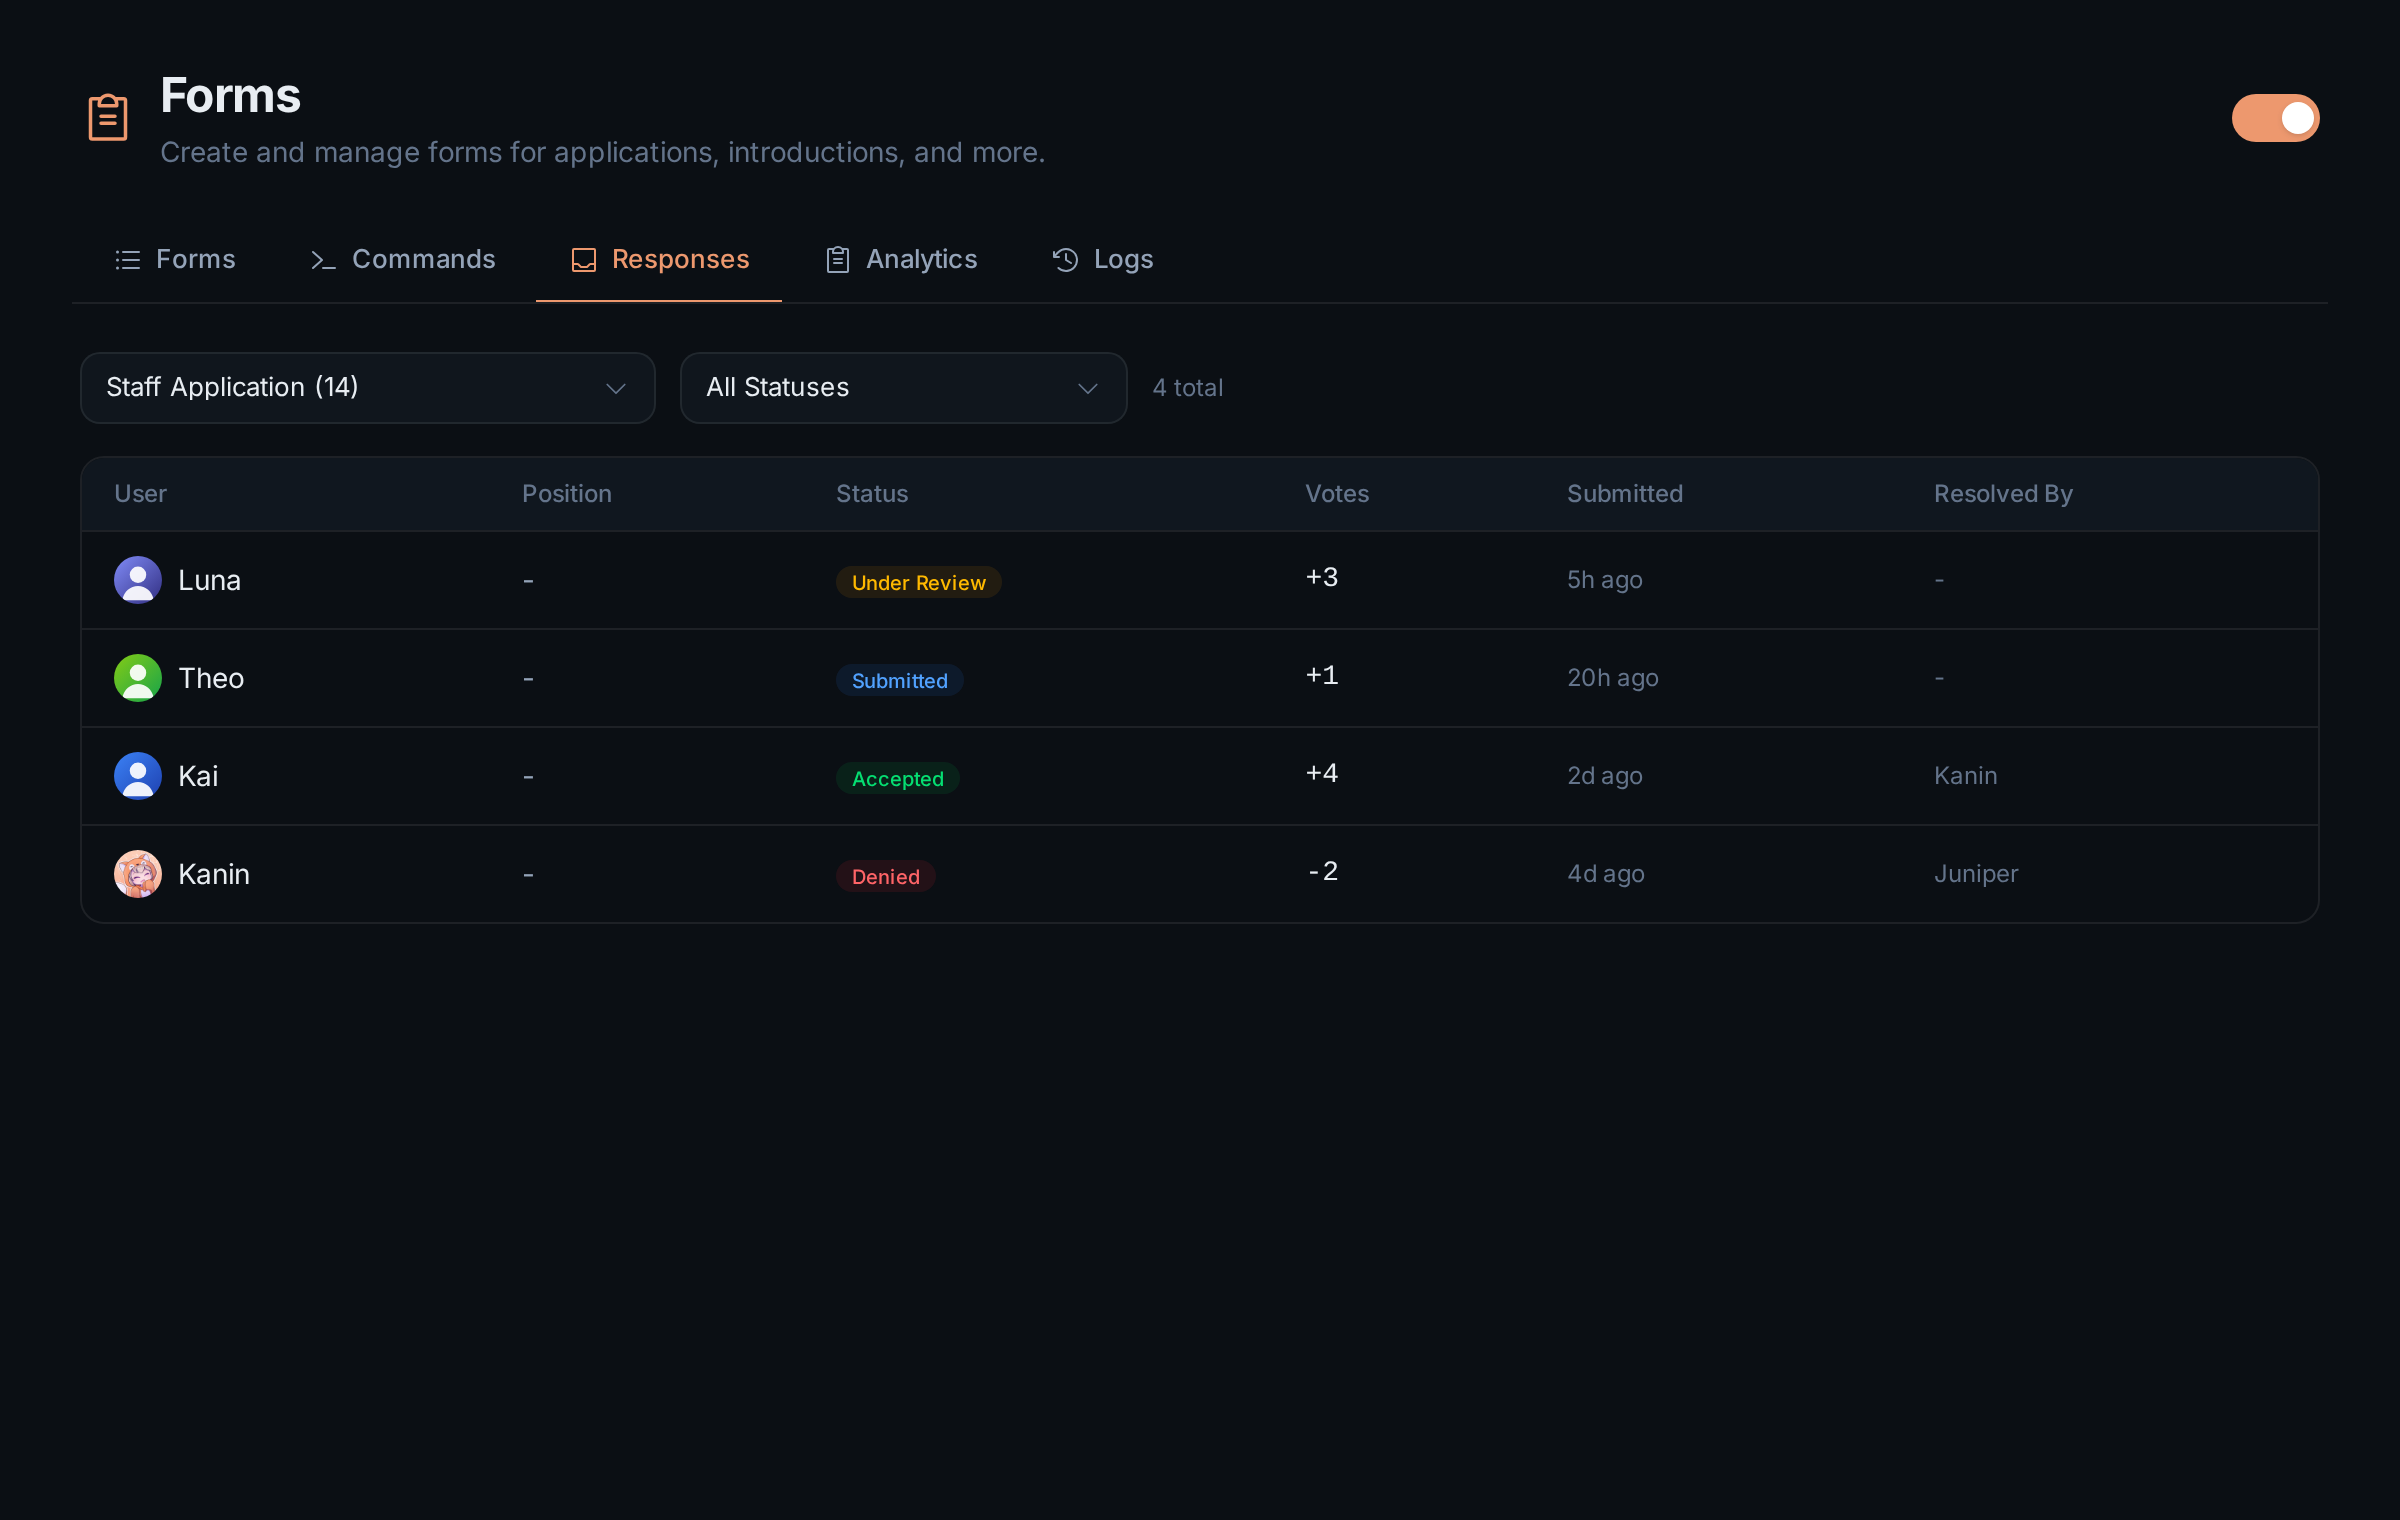Click the '5h ago' submitted time
Image resolution: width=2400 pixels, height=1520 pixels.
click(x=1605, y=580)
